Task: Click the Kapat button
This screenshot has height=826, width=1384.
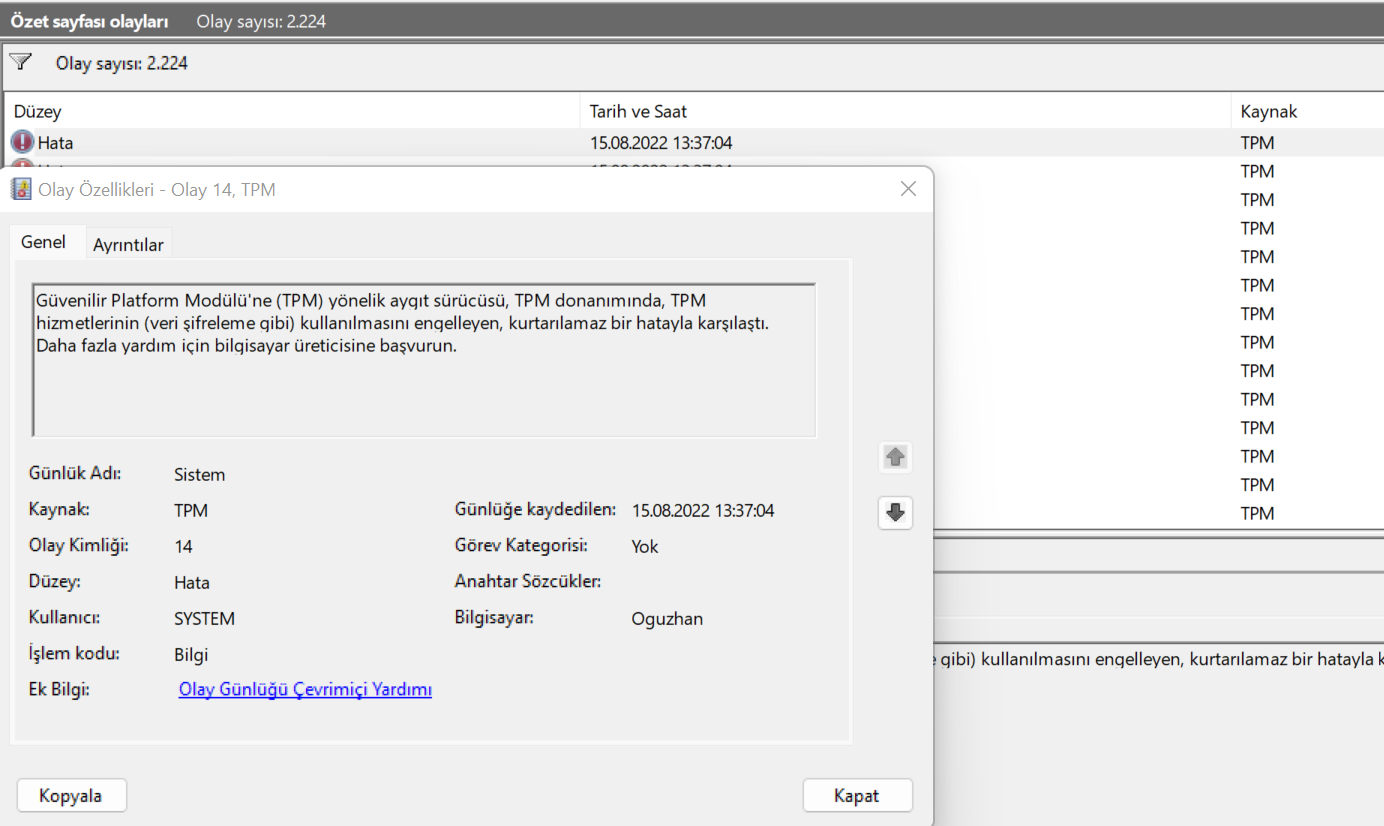Action: point(857,796)
